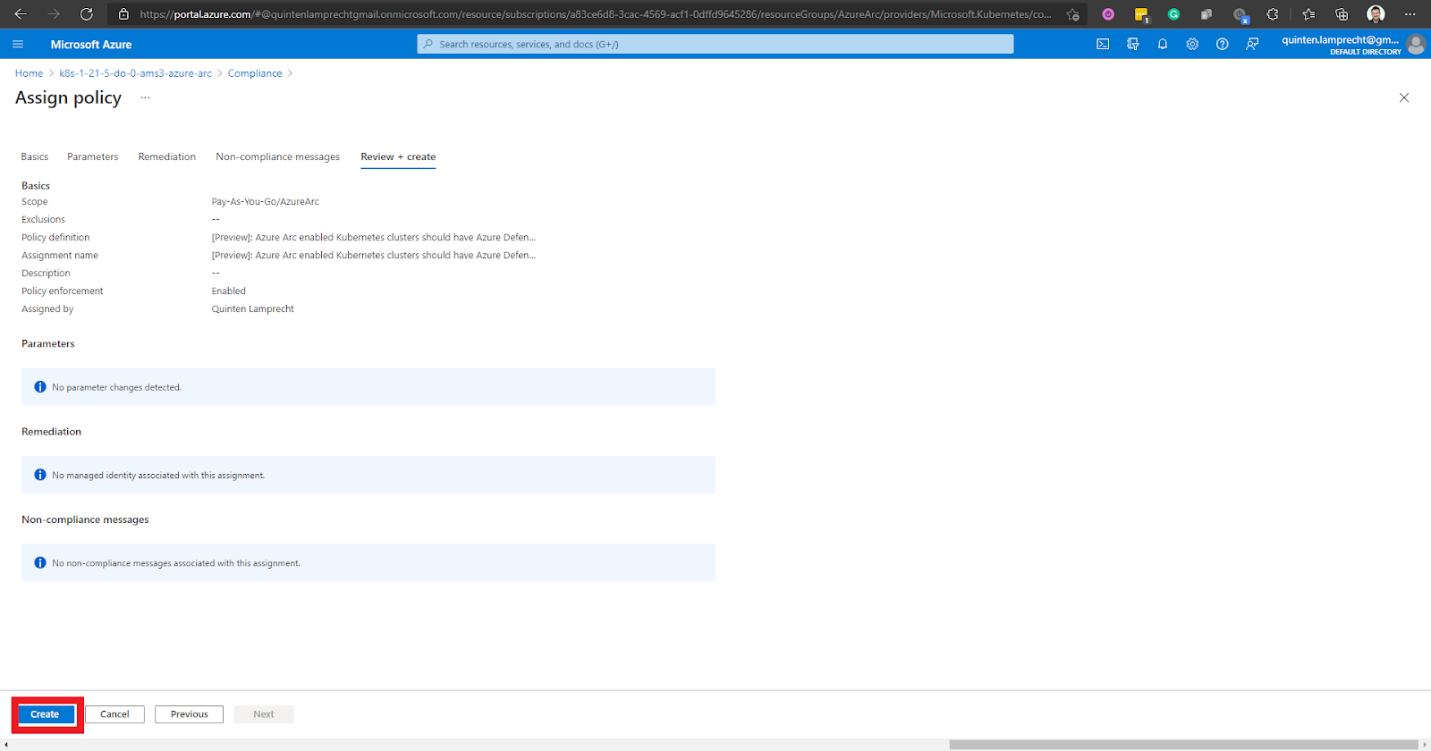Screen dimensions: 1431x751
Task: Open the Directories + subscriptions filter icon
Action: pyautogui.click(x=1133, y=44)
